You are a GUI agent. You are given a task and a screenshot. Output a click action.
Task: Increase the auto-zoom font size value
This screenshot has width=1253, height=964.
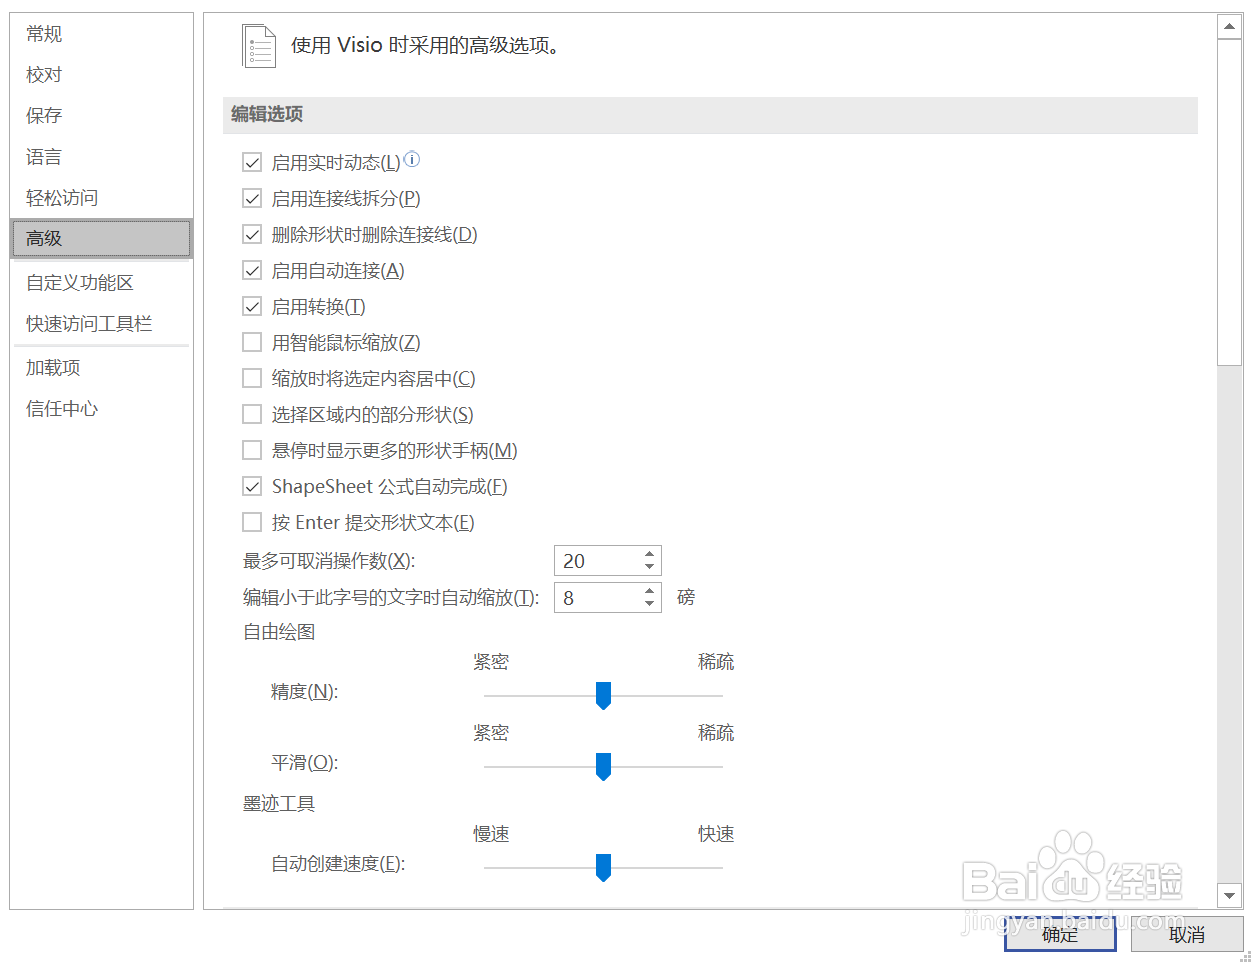pos(649,591)
